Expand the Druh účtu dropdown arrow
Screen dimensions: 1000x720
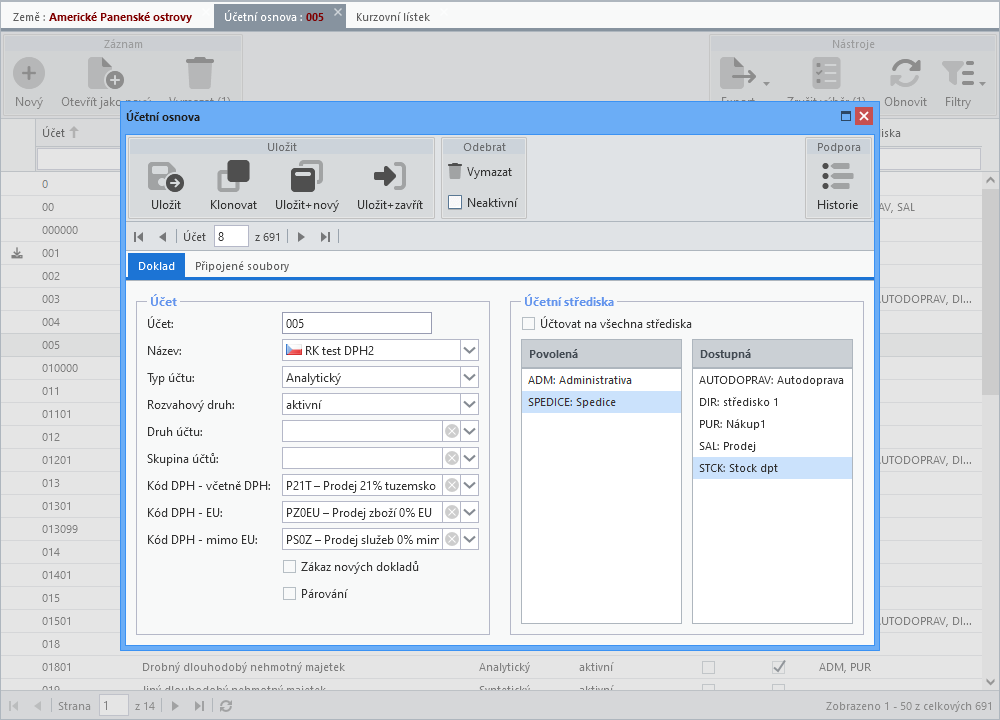click(x=469, y=431)
